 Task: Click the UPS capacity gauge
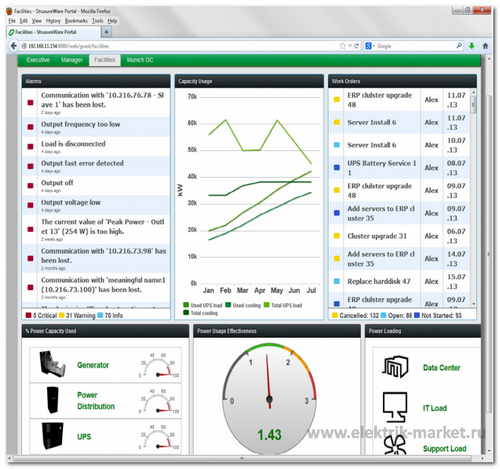159,437
